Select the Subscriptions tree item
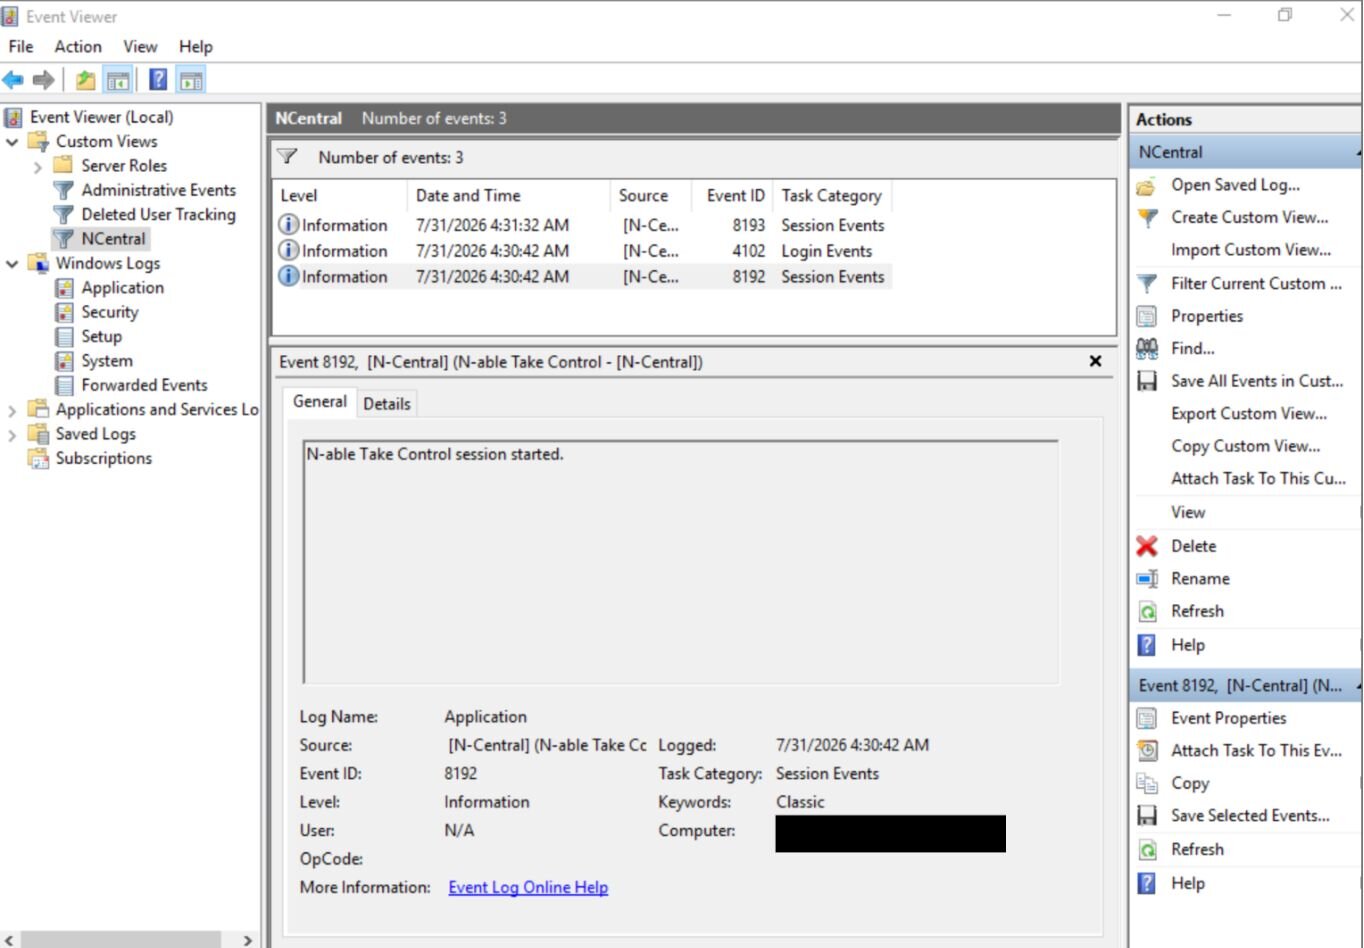The width and height of the screenshot is (1364, 948). [104, 459]
